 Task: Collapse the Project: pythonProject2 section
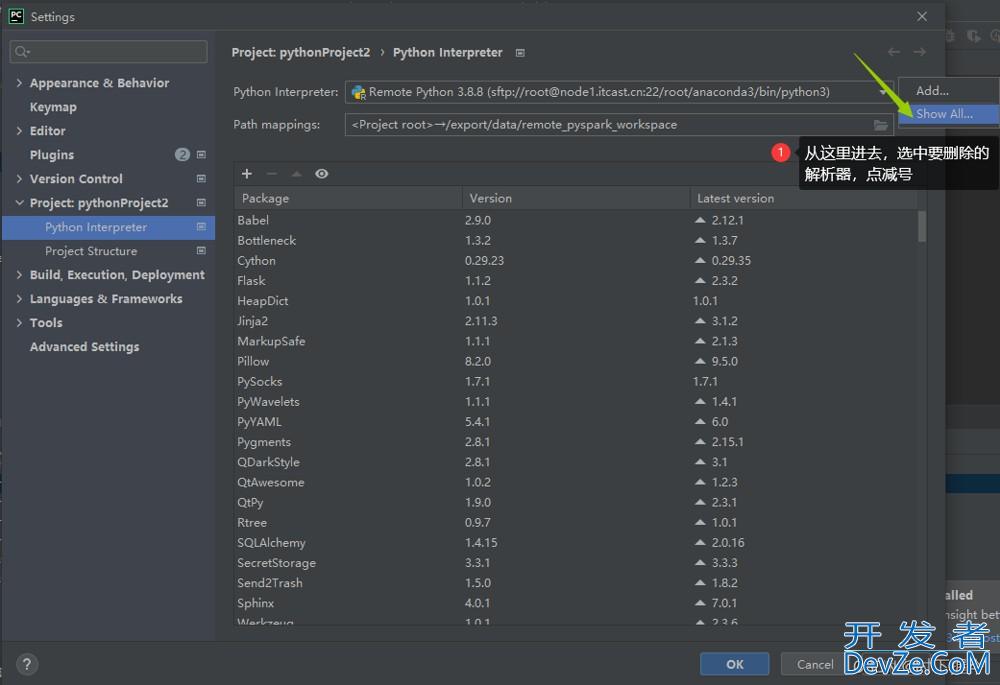click(19, 203)
